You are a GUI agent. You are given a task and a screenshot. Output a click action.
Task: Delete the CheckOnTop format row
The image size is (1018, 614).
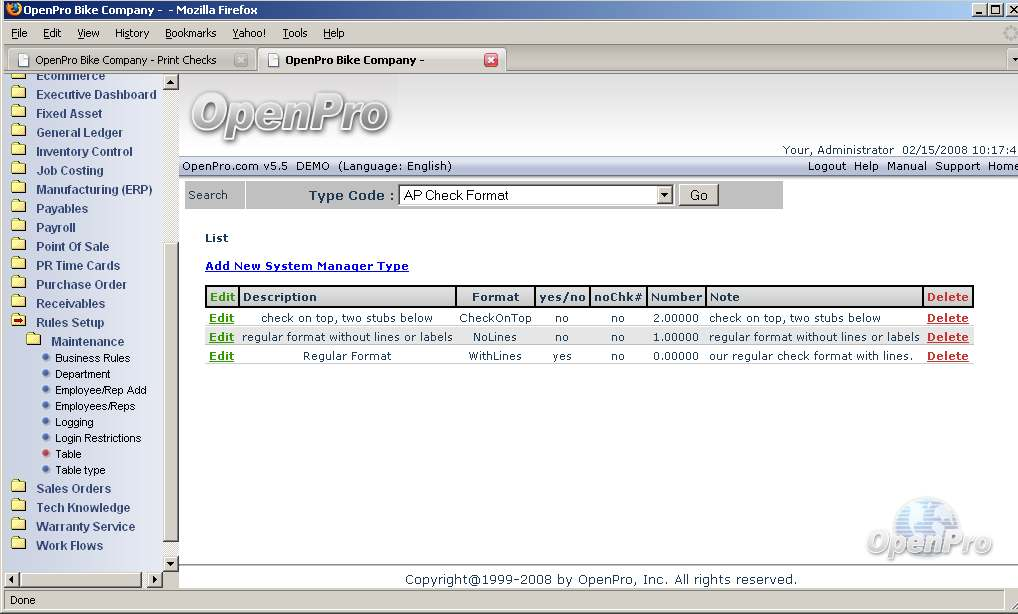click(947, 318)
